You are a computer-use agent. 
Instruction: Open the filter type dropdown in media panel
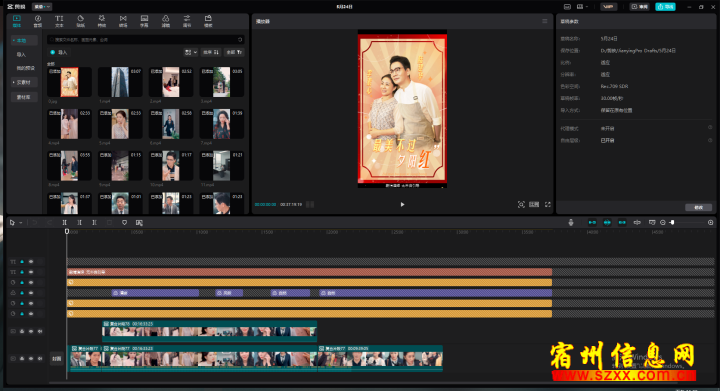pos(234,52)
